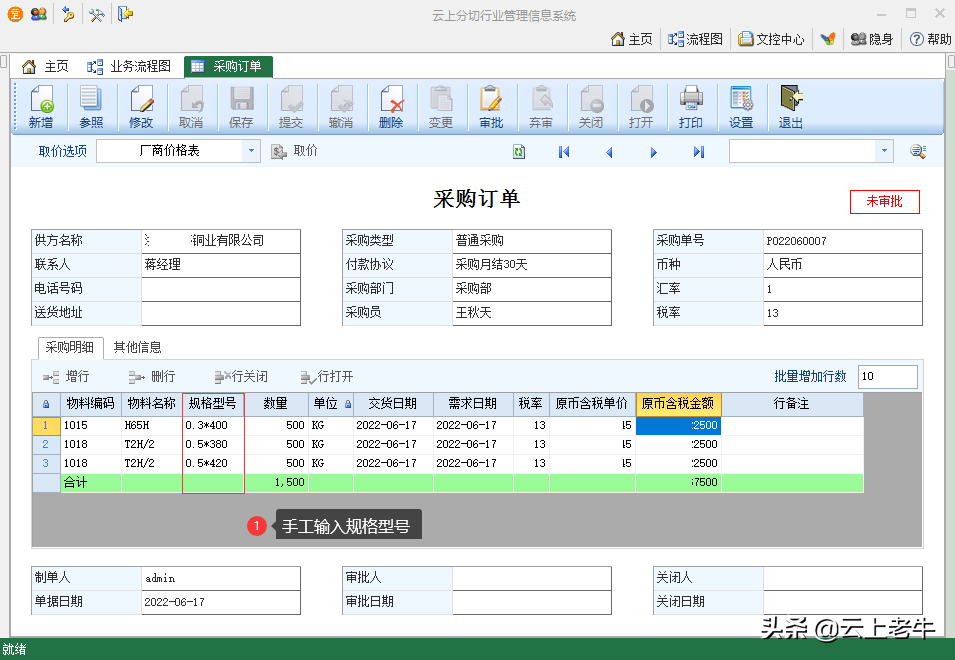Click the 退出 (Exit) toolbar icon
Screen dimensions: 955x660
[x=791, y=107]
